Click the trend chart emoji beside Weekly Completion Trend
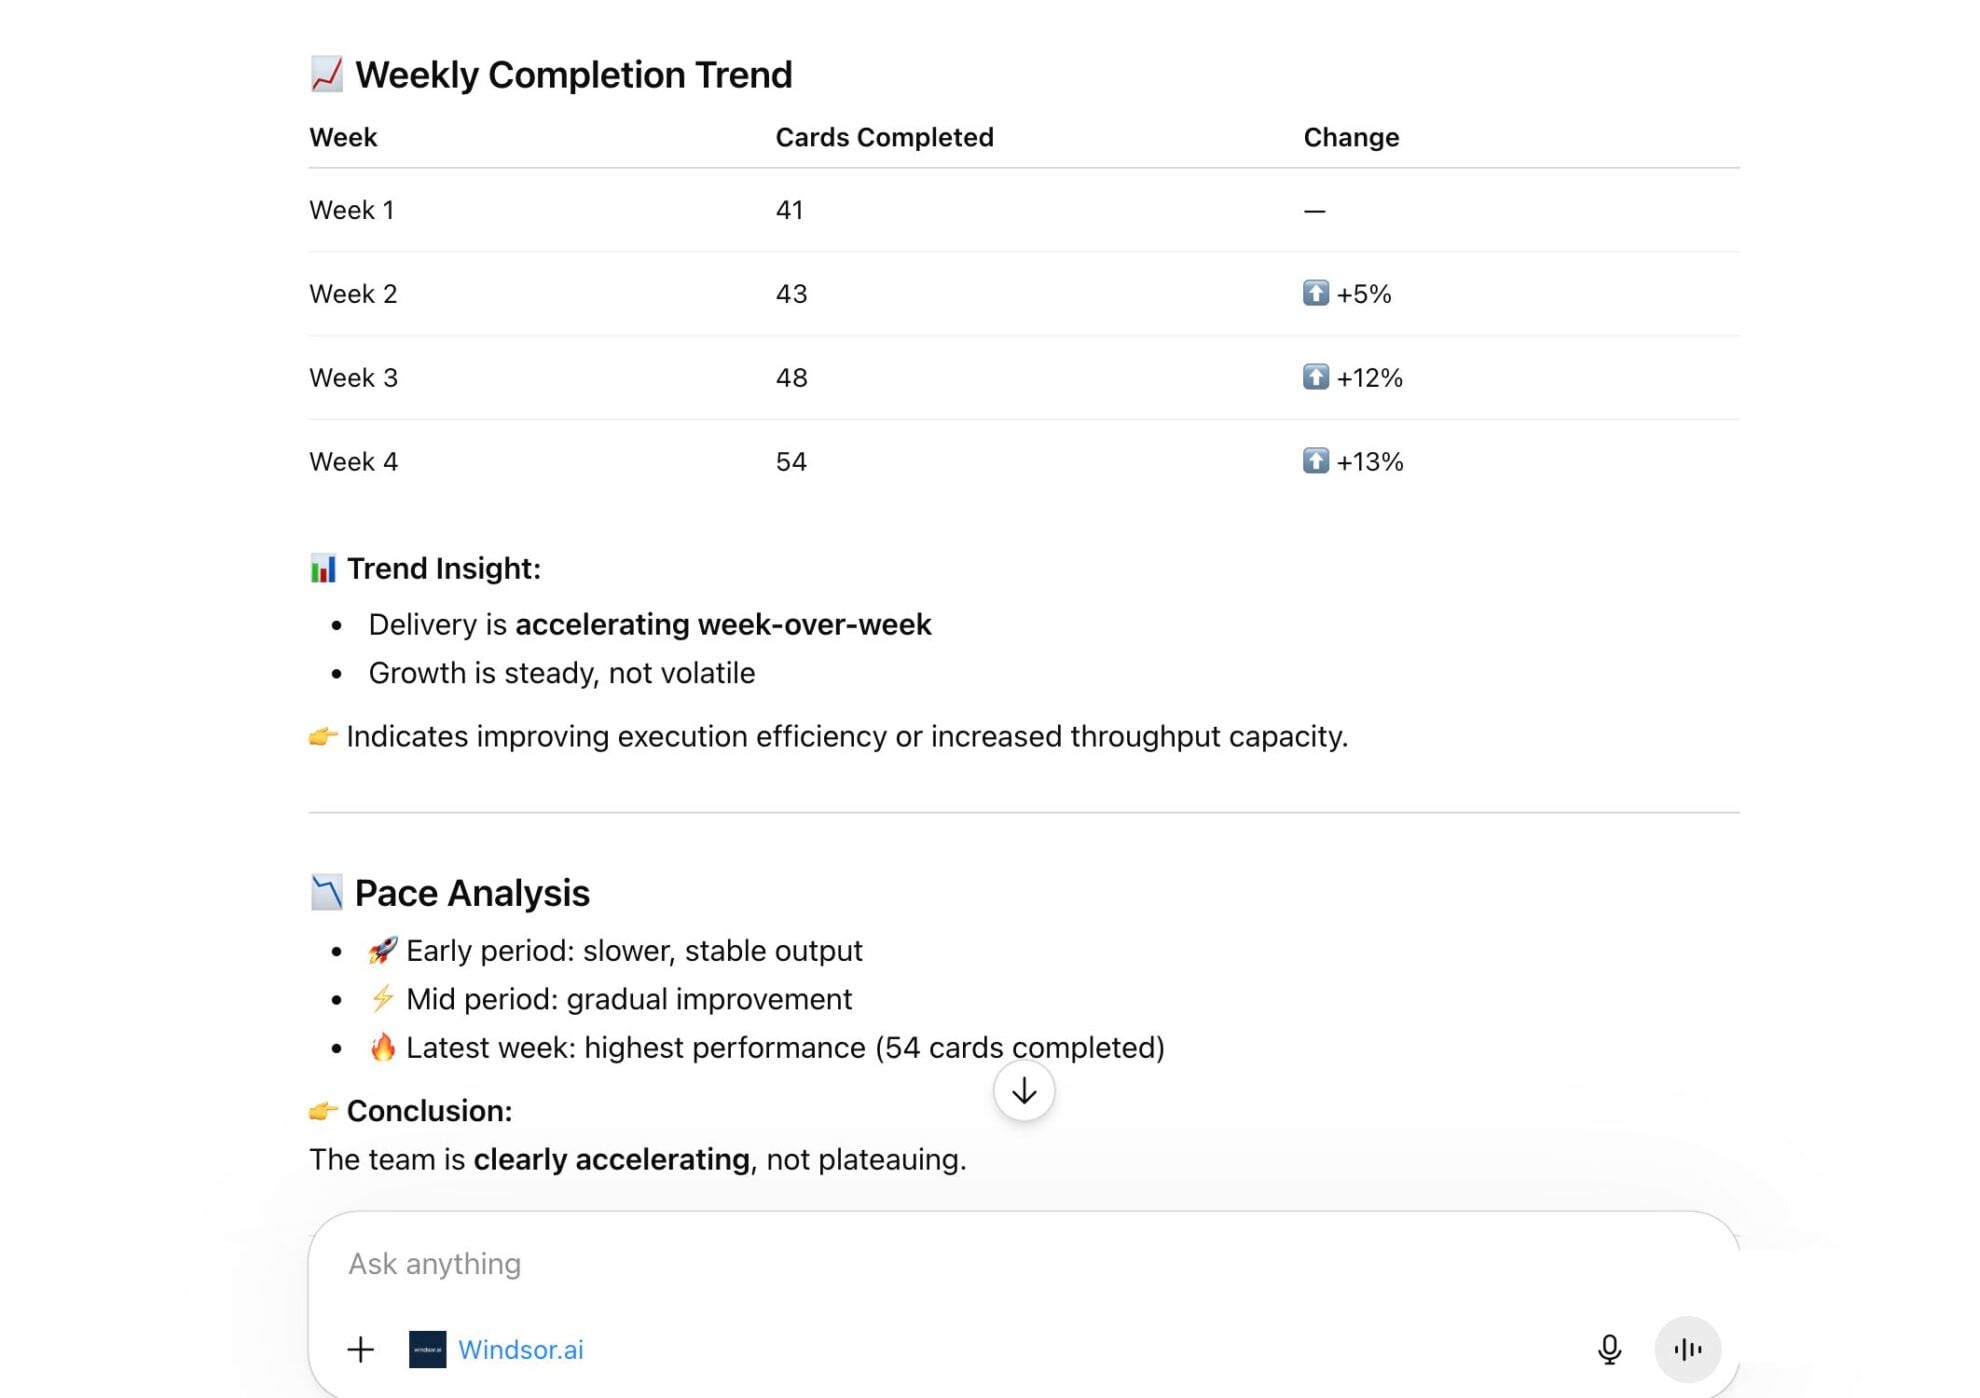Screen dimensions: 1980x1398 point(326,73)
